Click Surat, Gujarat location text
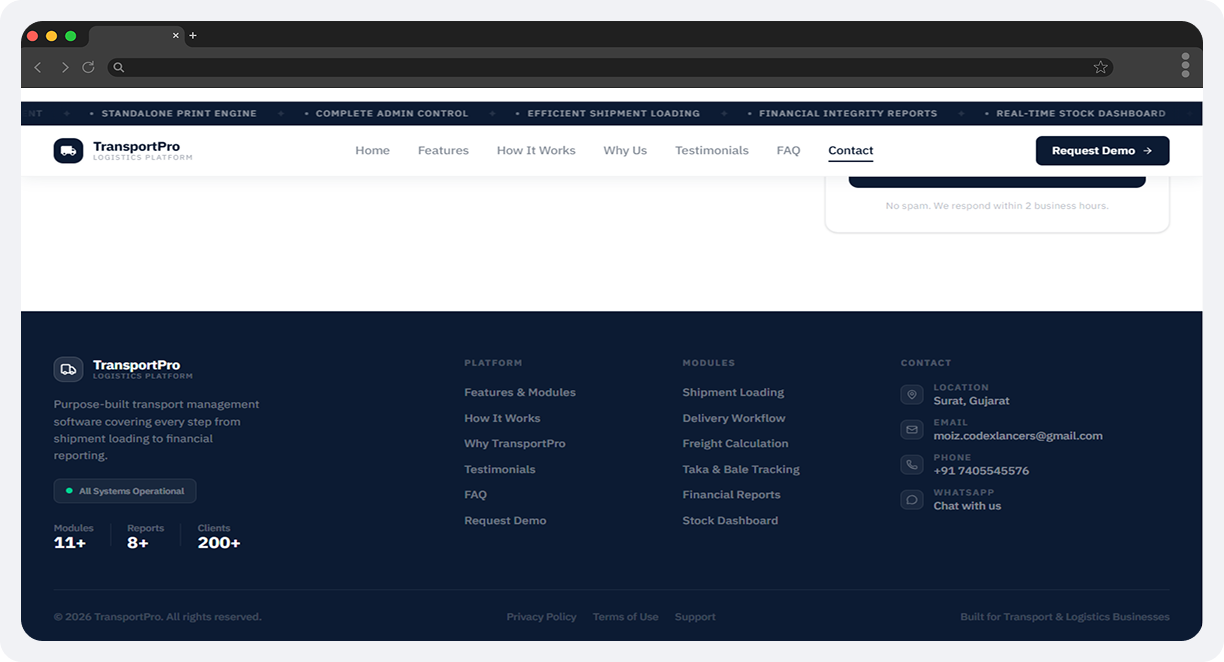 tap(971, 401)
